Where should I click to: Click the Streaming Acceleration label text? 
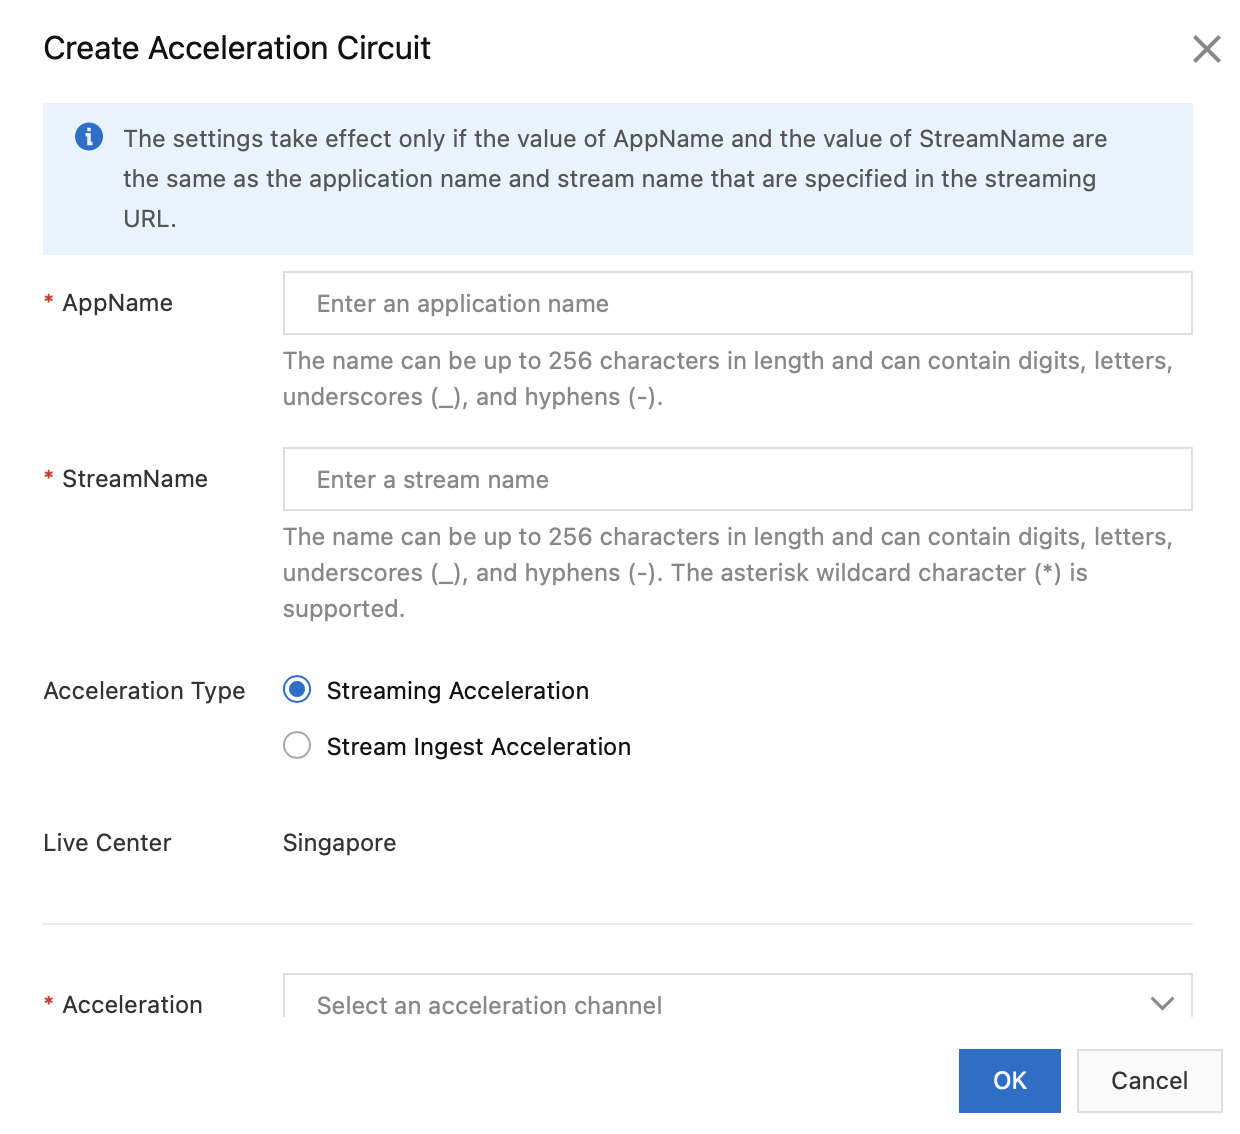coord(457,691)
